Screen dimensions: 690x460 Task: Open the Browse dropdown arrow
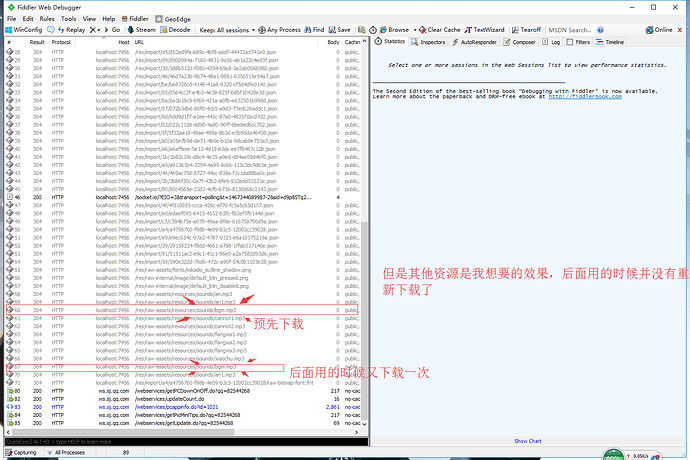click(415, 30)
